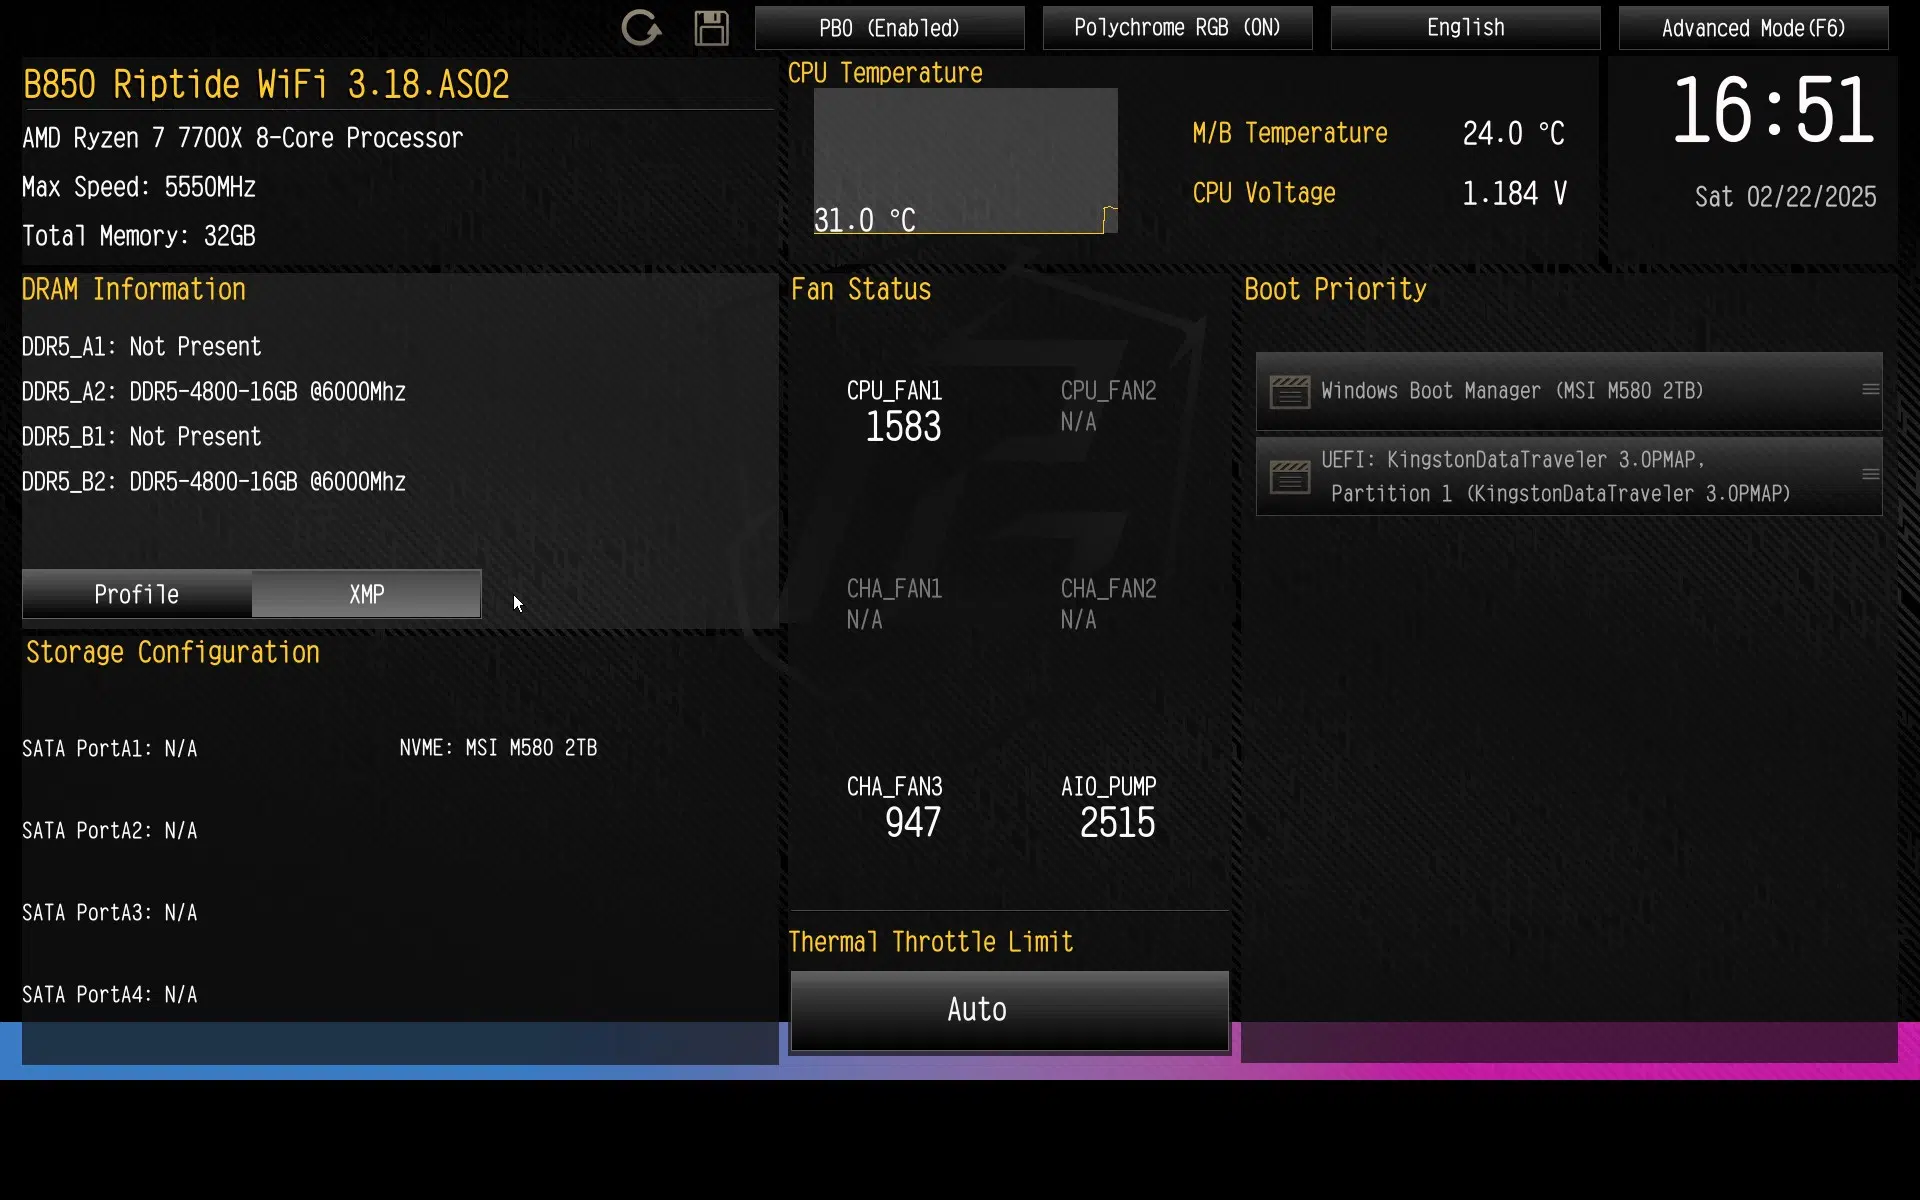Click the floppy disk save icon
Viewport: 1920px width, 1200px height.
(x=711, y=28)
